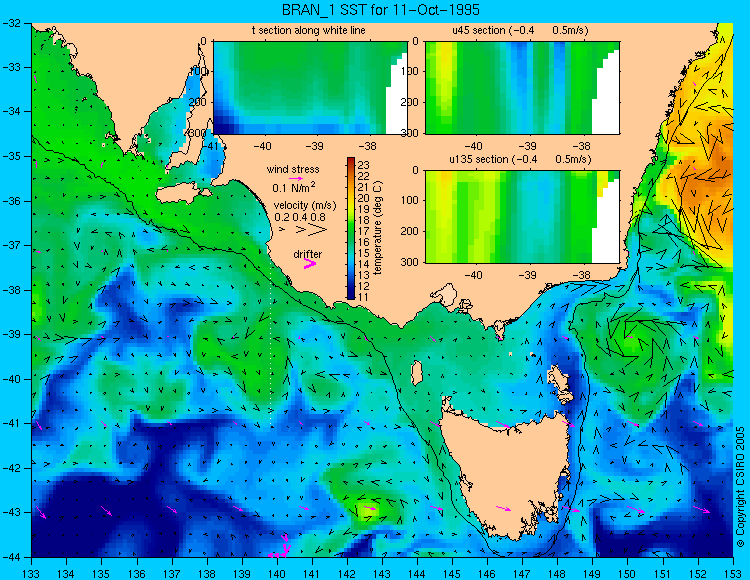Click King Island northwest of Tasmania

(417, 372)
